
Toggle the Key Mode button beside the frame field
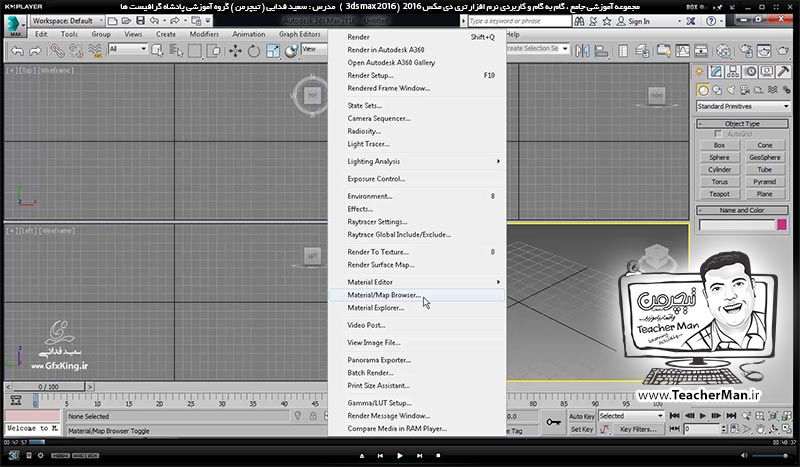click(x=674, y=429)
